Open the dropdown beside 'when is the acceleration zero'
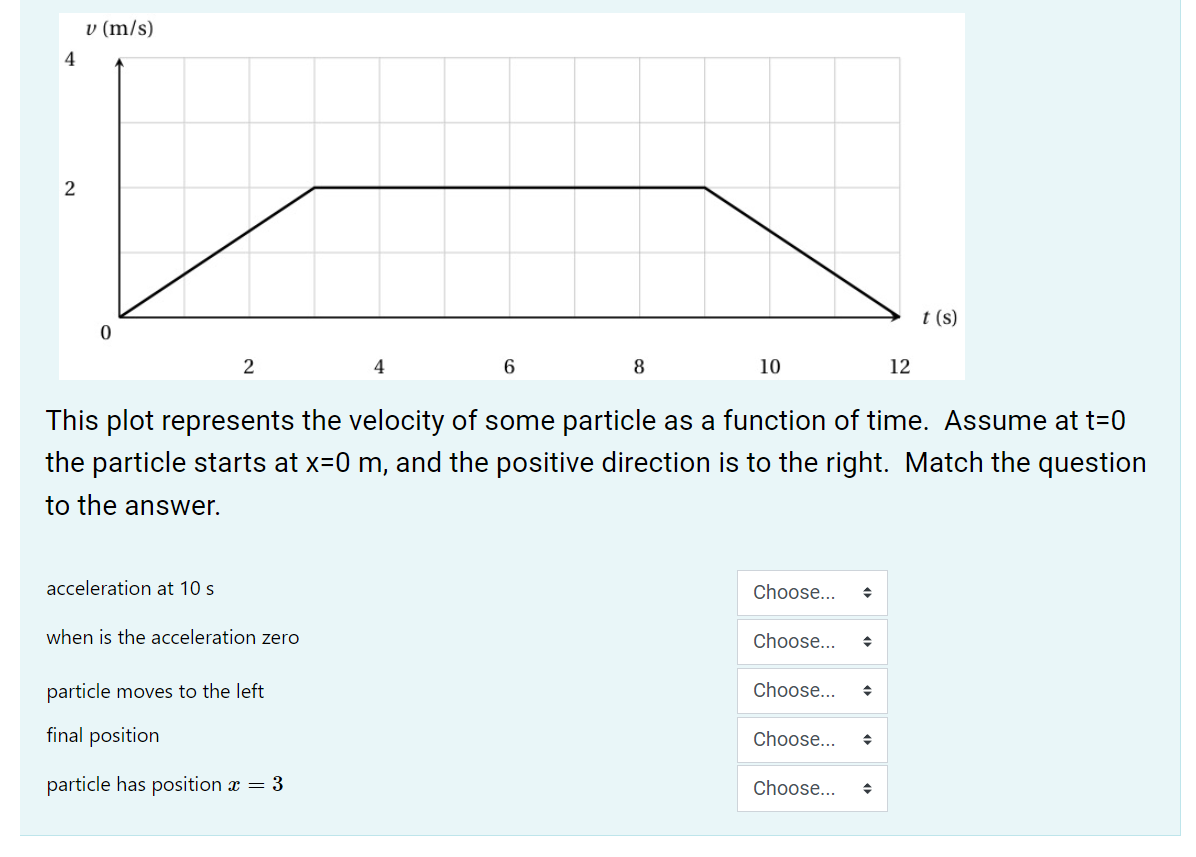 (x=811, y=641)
